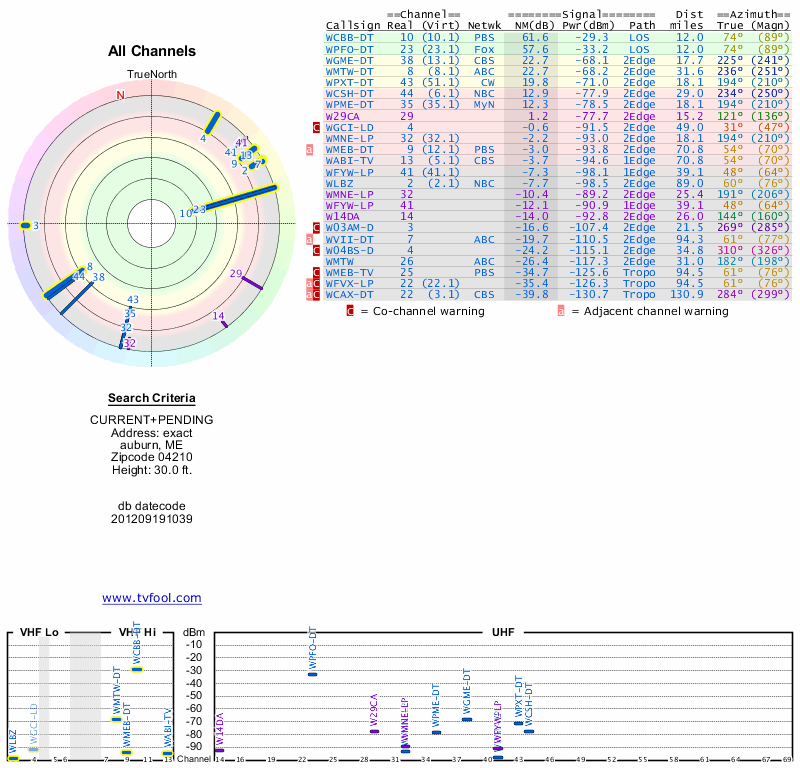The height and width of the screenshot is (768, 800).
Task: Click the W14DA marker in spectrum chart
Action: (x=219, y=750)
